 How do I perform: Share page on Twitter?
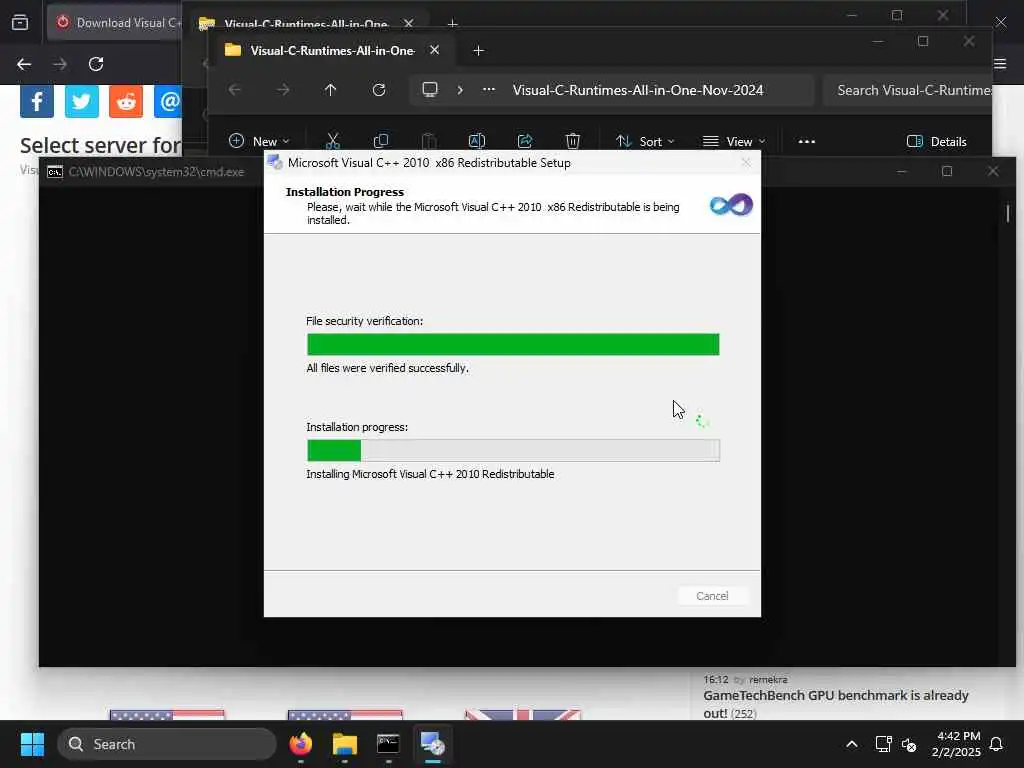pos(82,101)
